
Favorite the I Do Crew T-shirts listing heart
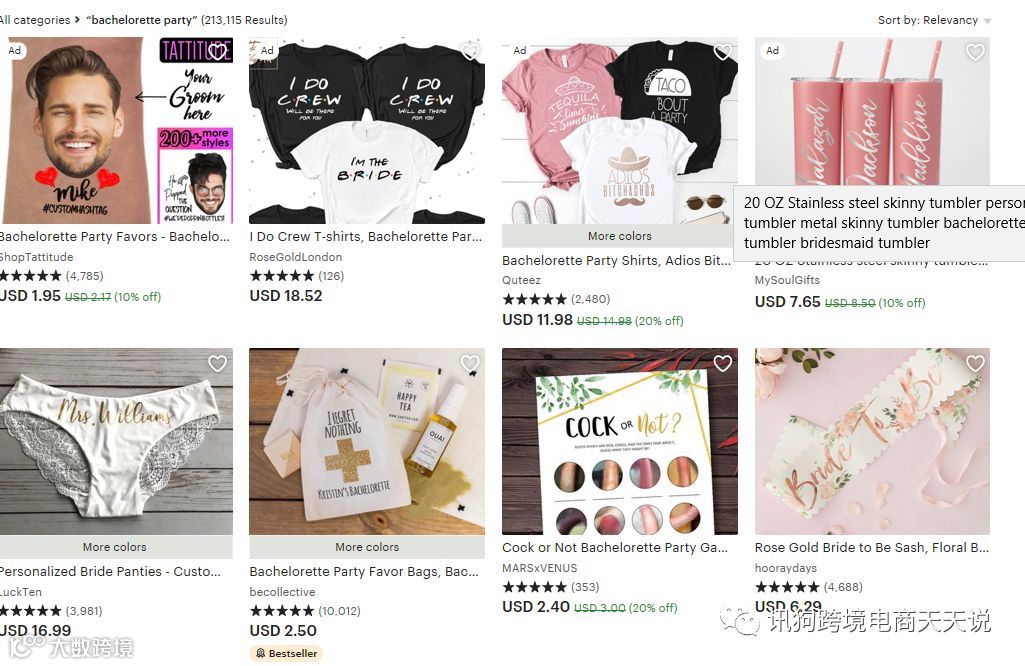tap(470, 52)
